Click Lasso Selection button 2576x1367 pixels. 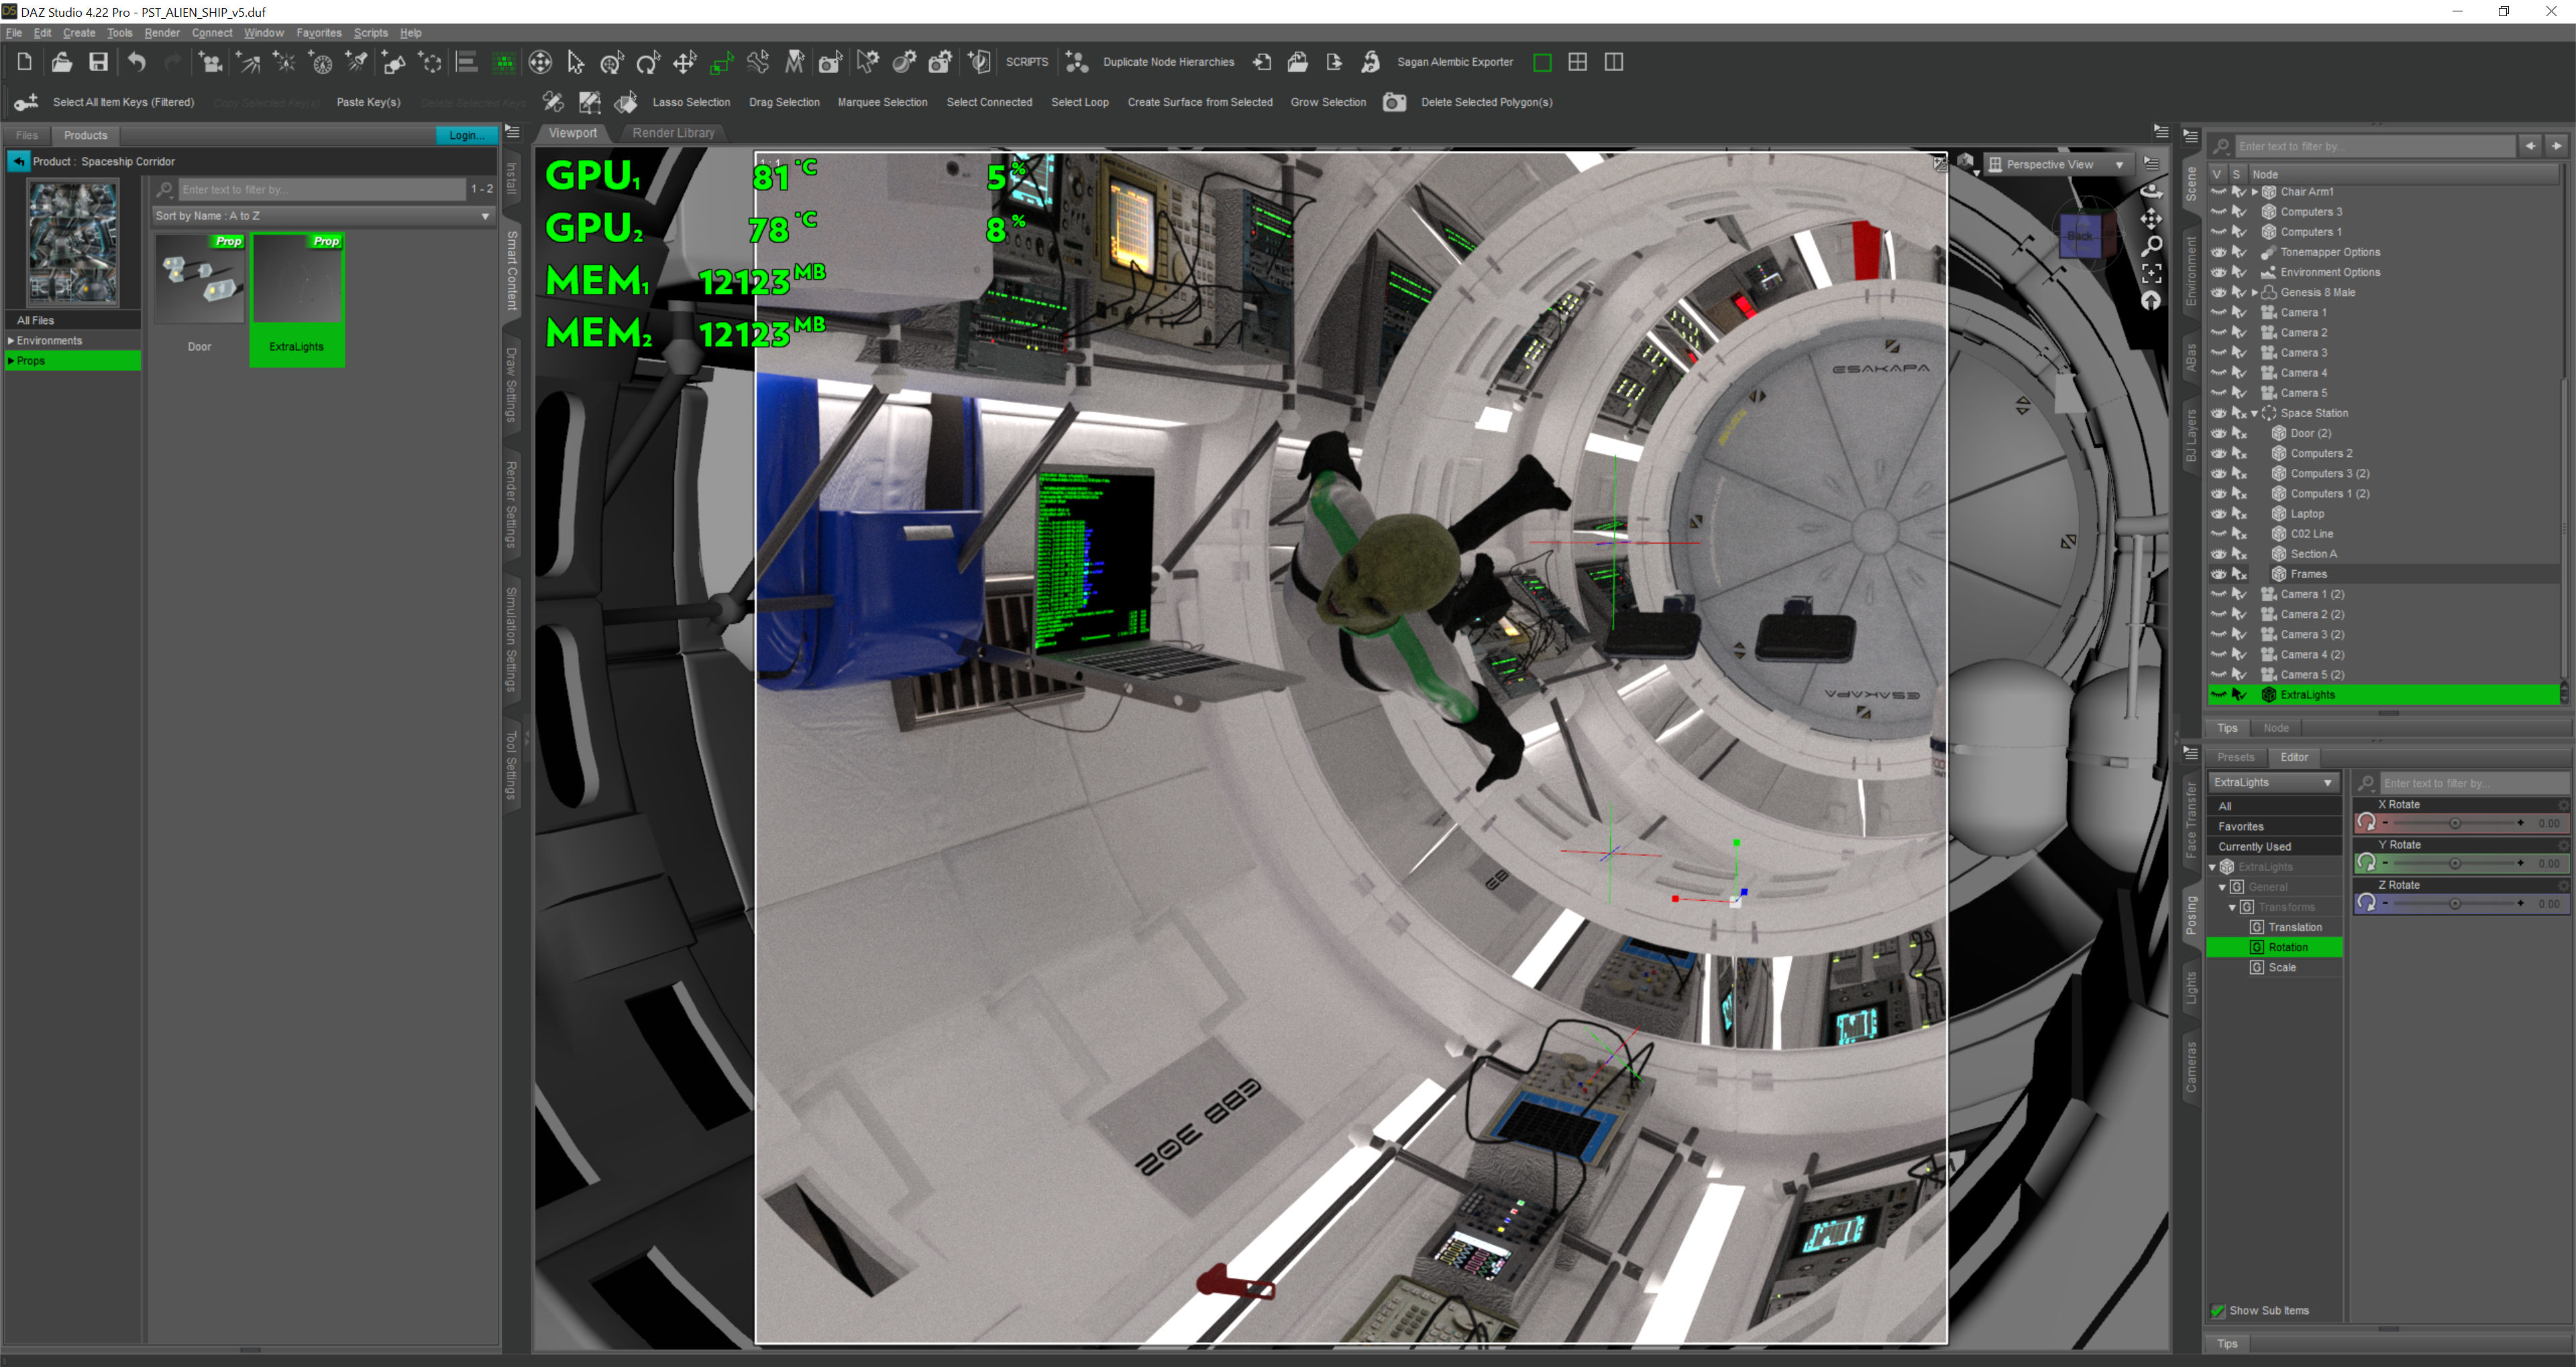pyautogui.click(x=690, y=102)
